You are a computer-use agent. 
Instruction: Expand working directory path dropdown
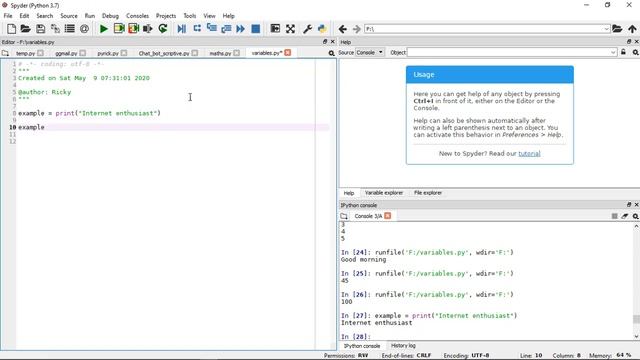point(606,29)
